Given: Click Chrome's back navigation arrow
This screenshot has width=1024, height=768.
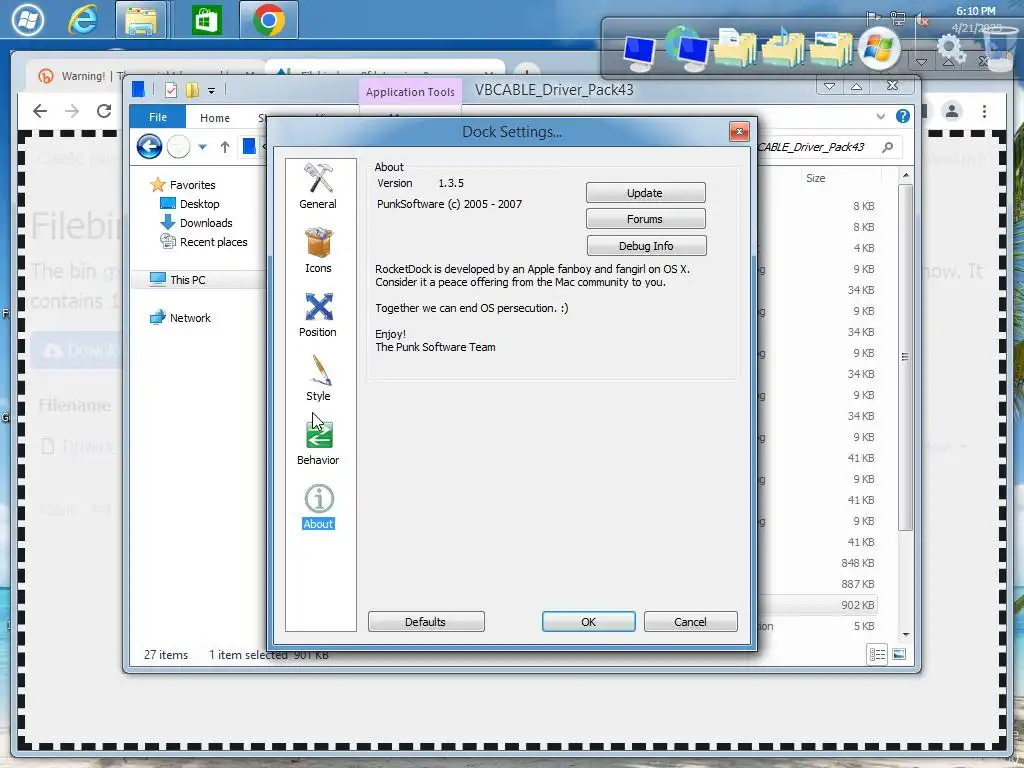Looking at the screenshot, I should pos(40,111).
